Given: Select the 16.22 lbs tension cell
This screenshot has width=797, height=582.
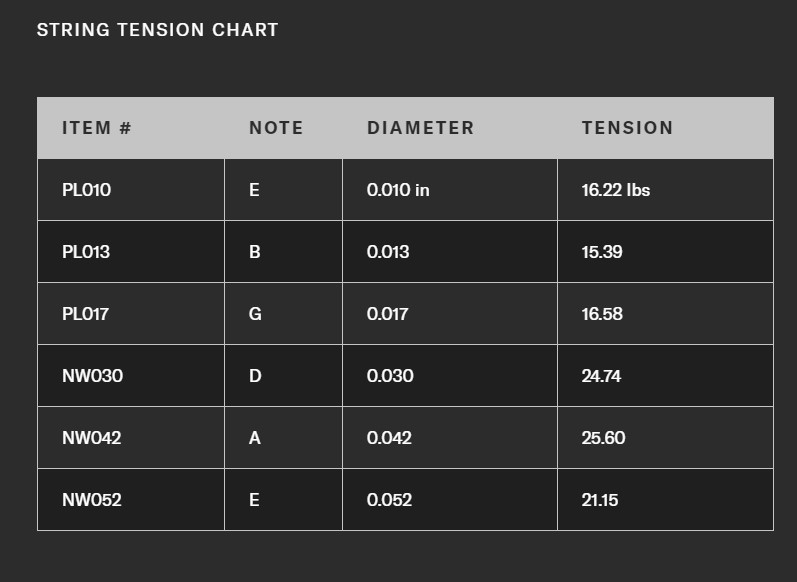Looking at the screenshot, I should pos(616,190).
